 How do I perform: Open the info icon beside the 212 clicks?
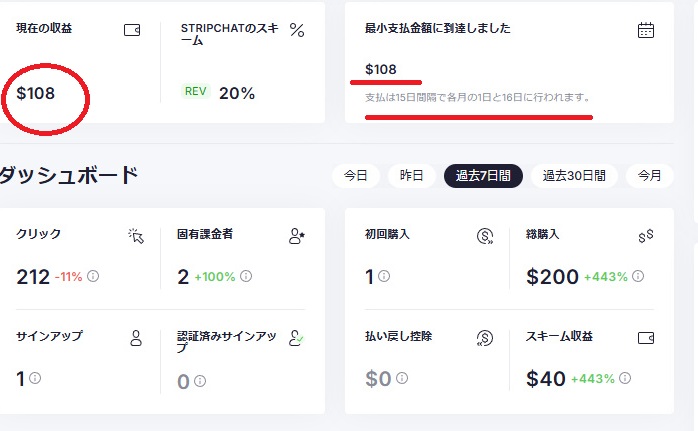click(x=93, y=276)
